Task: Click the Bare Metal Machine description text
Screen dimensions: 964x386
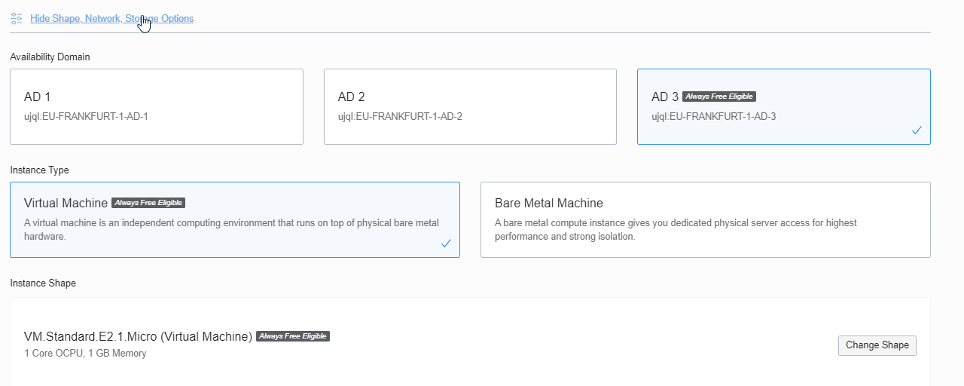Action: coord(676,229)
